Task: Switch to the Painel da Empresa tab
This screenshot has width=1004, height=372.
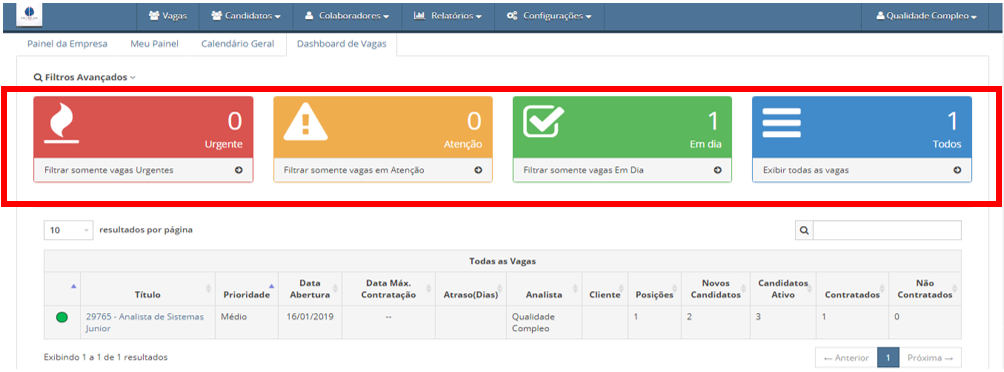Action: pos(67,44)
